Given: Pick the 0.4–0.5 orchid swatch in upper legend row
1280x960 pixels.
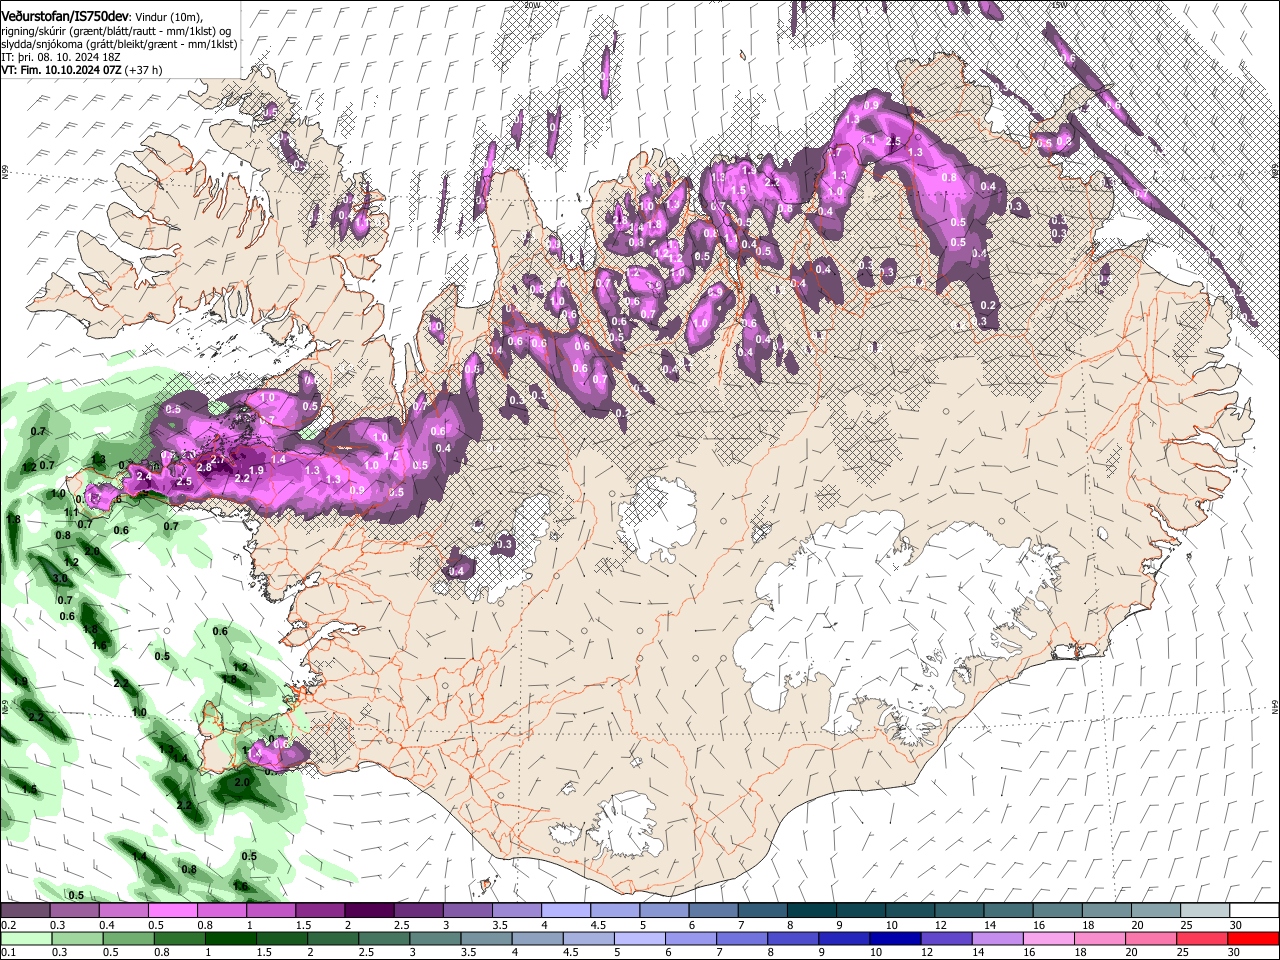Looking at the screenshot, I should pyautogui.click(x=124, y=911).
